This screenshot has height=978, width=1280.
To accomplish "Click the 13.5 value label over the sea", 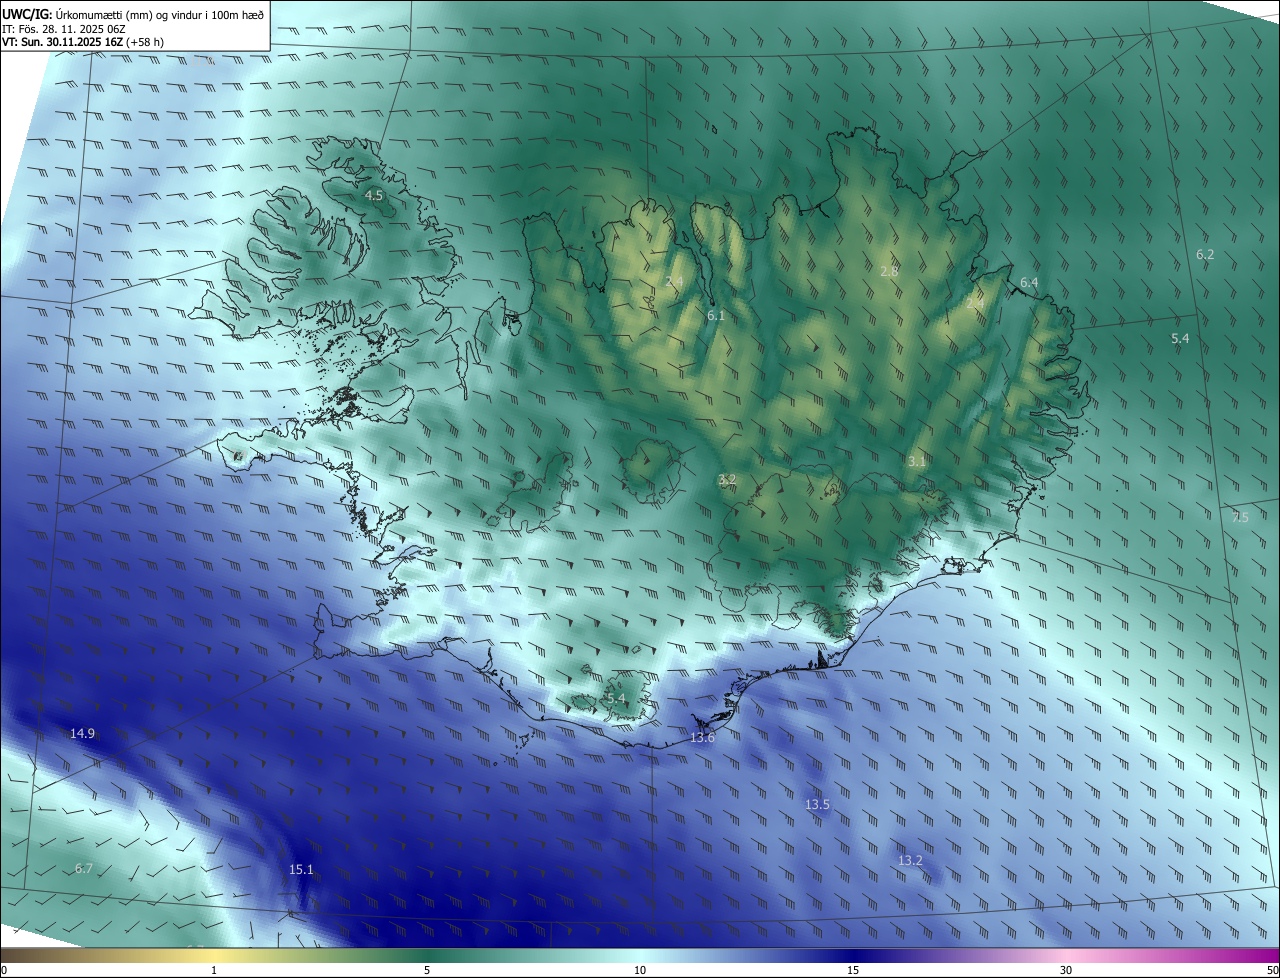I will tap(817, 804).
